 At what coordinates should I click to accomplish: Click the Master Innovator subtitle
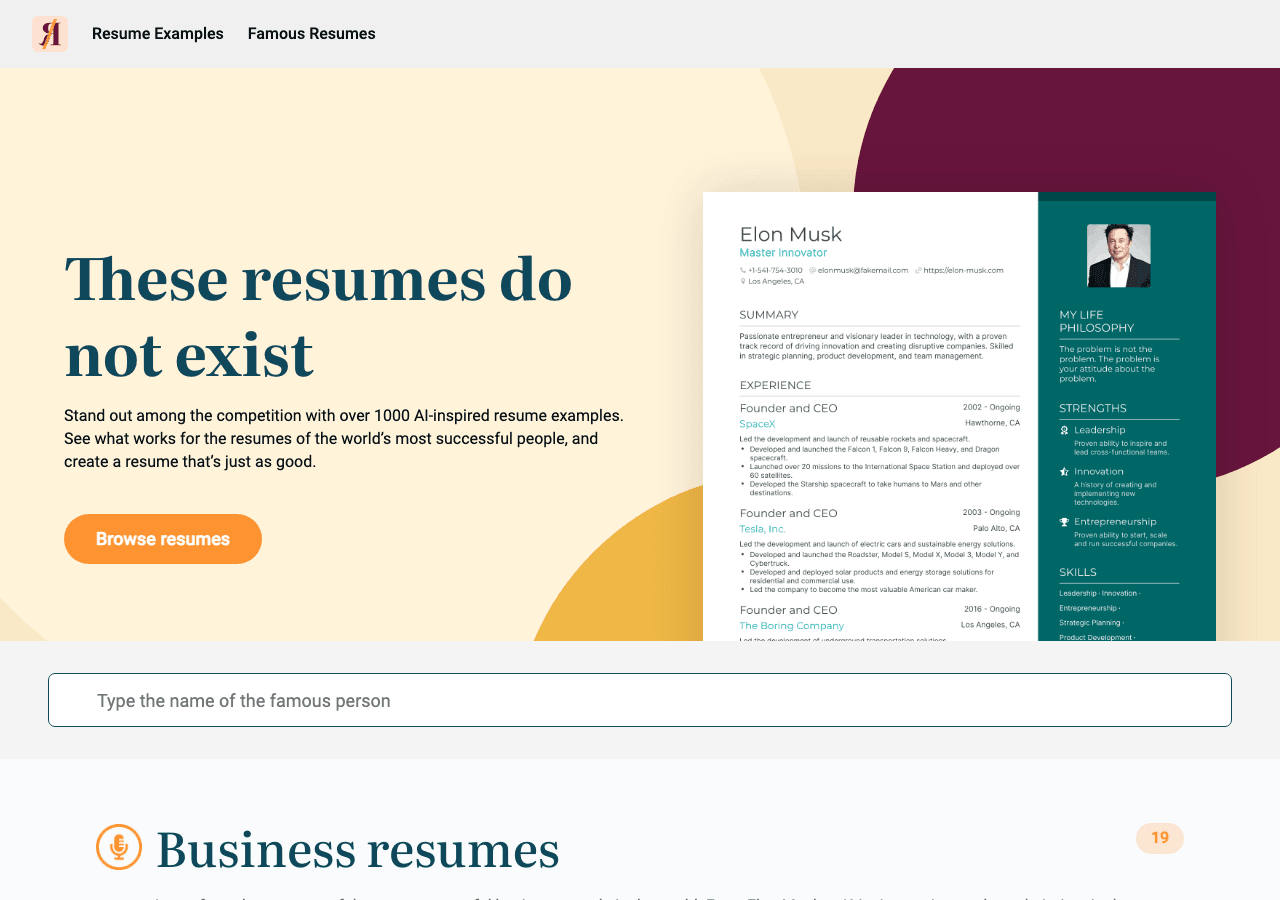(x=783, y=253)
